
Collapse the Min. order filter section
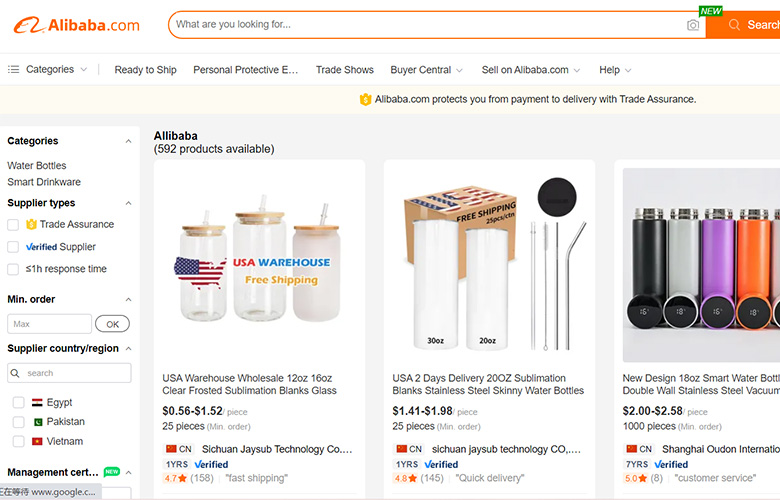[128, 299]
